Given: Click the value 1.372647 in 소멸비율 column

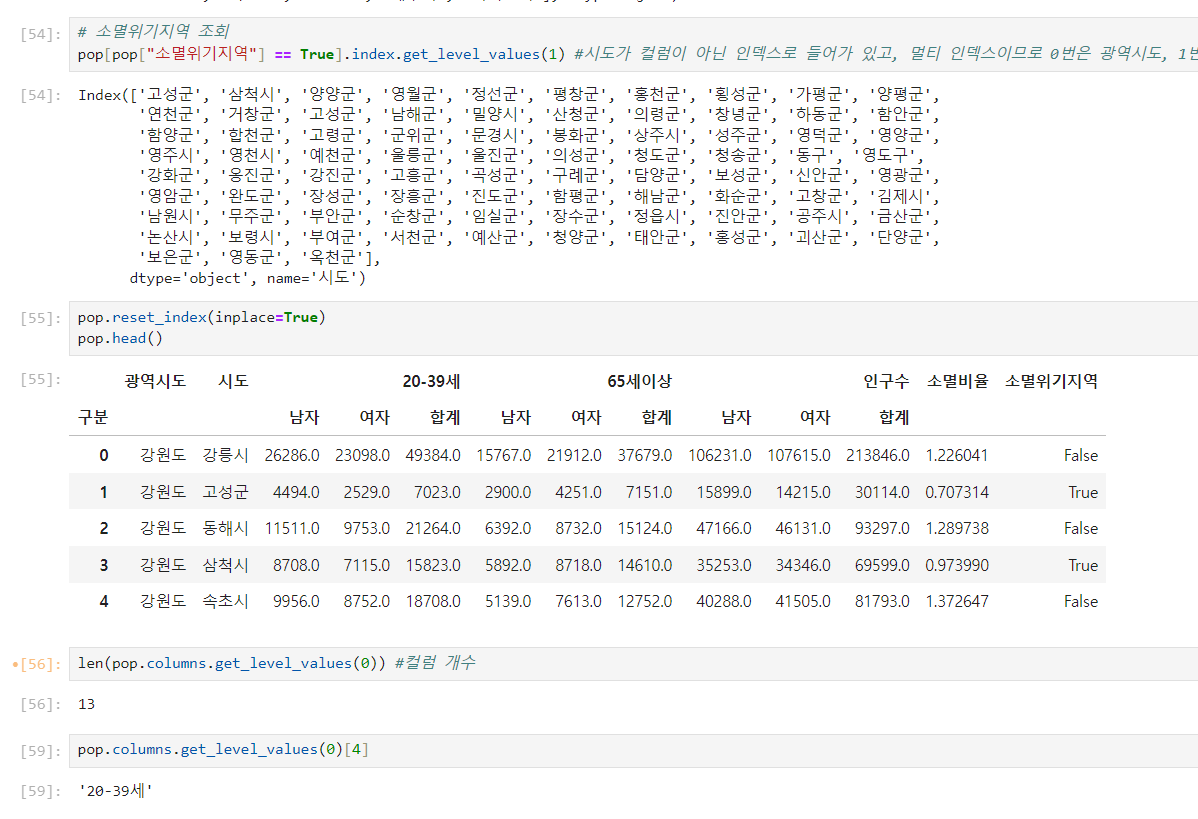Looking at the screenshot, I should [x=957, y=601].
